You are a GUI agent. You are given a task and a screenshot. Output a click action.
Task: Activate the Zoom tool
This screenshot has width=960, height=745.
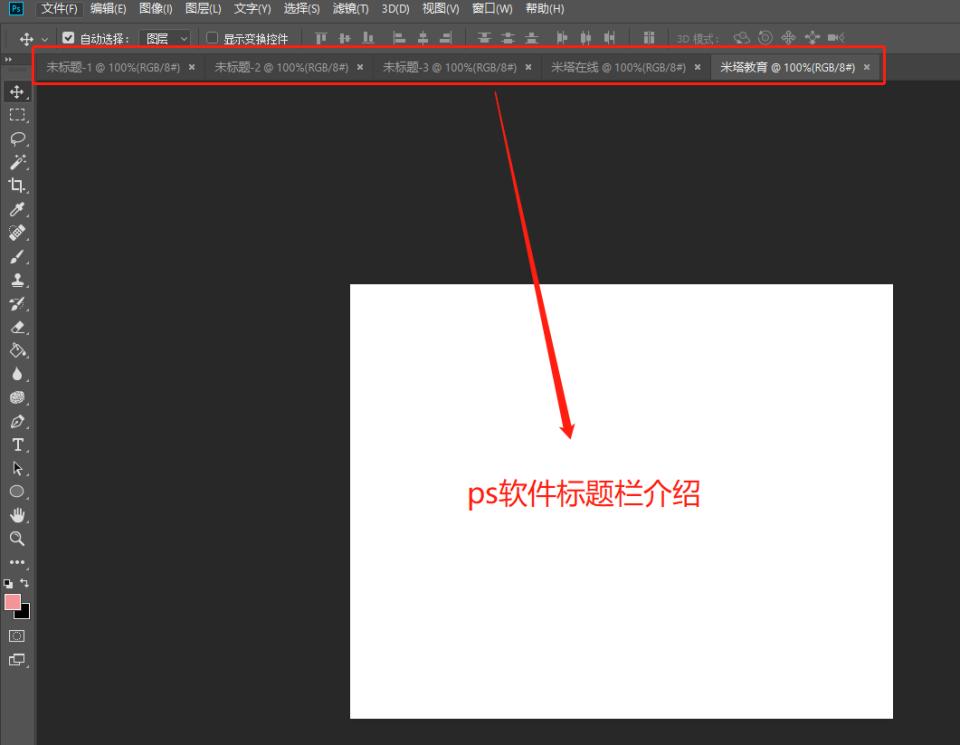[16, 539]
